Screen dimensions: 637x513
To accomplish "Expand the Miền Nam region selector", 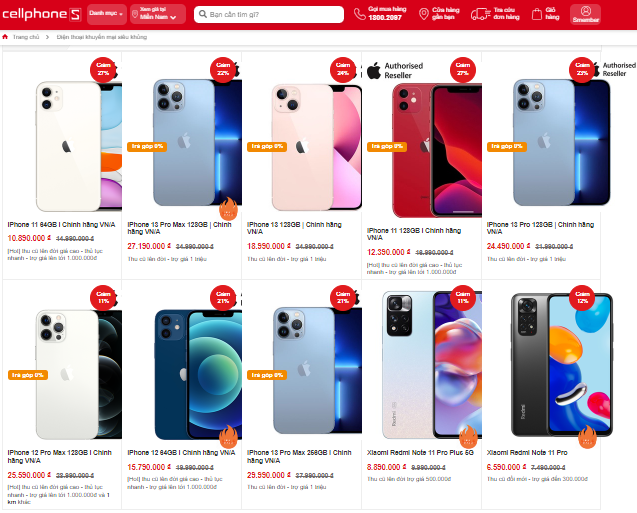I will click(158, 14).
